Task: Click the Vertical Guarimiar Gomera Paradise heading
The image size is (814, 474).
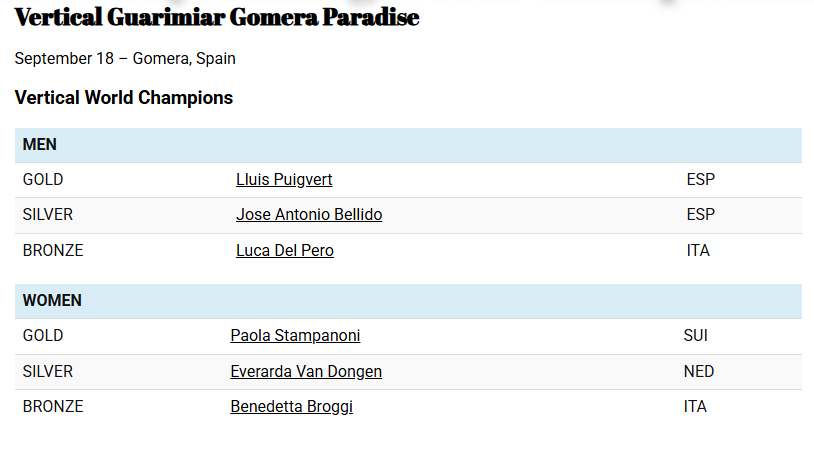Action: (x=216, y=17)
